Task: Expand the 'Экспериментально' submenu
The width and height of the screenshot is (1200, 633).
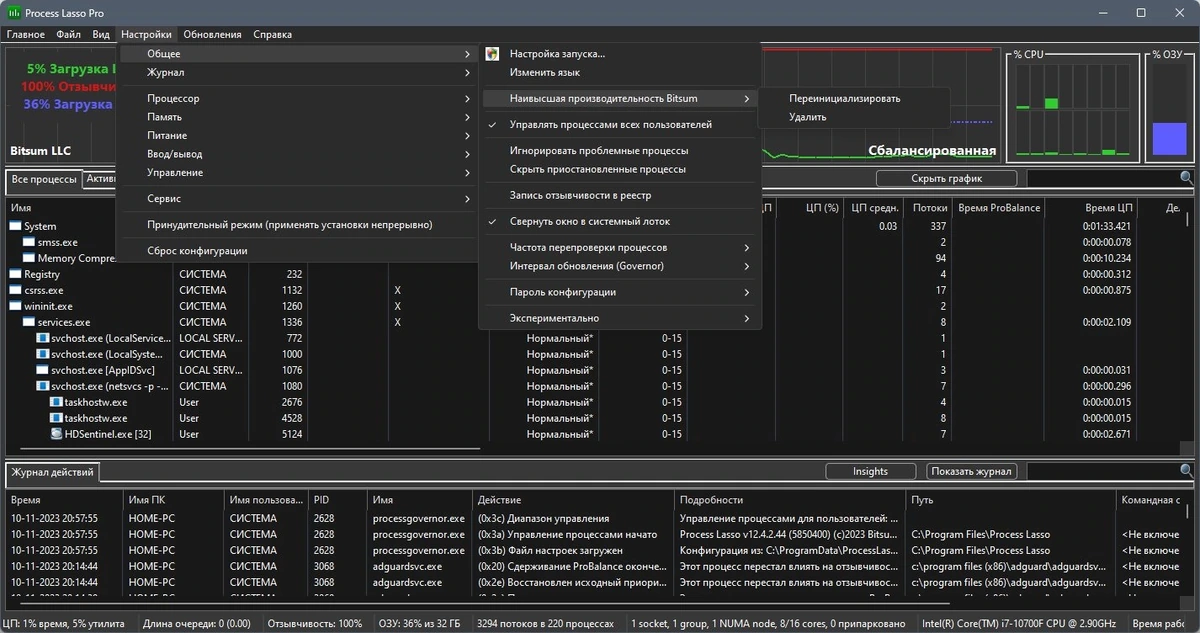Action: tap(620, 318)
